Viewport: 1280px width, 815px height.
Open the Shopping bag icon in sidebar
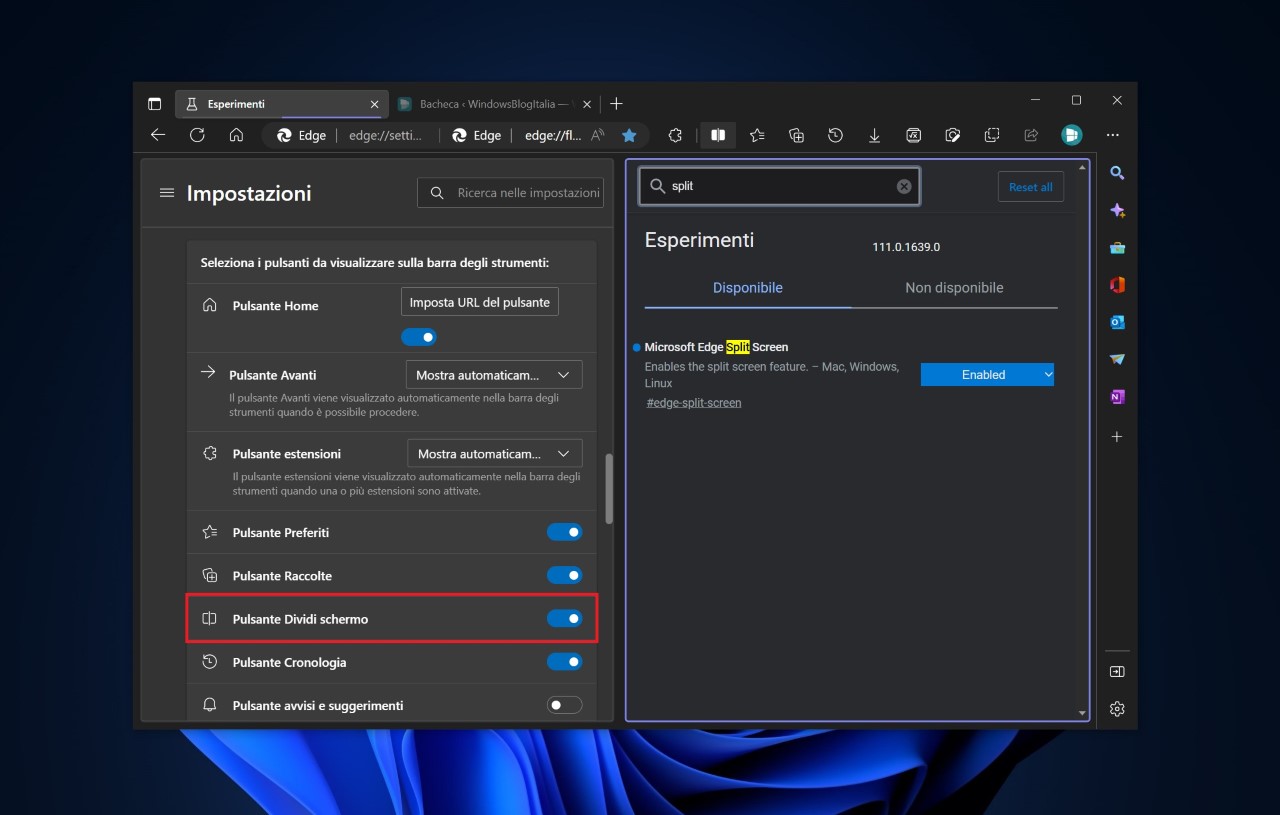point(1117,247)
